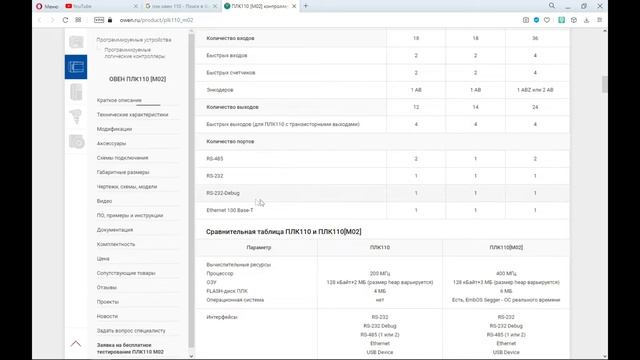Click the Сравнительная таблица heading
Screen dimensions: 640x360
[283, 231]
